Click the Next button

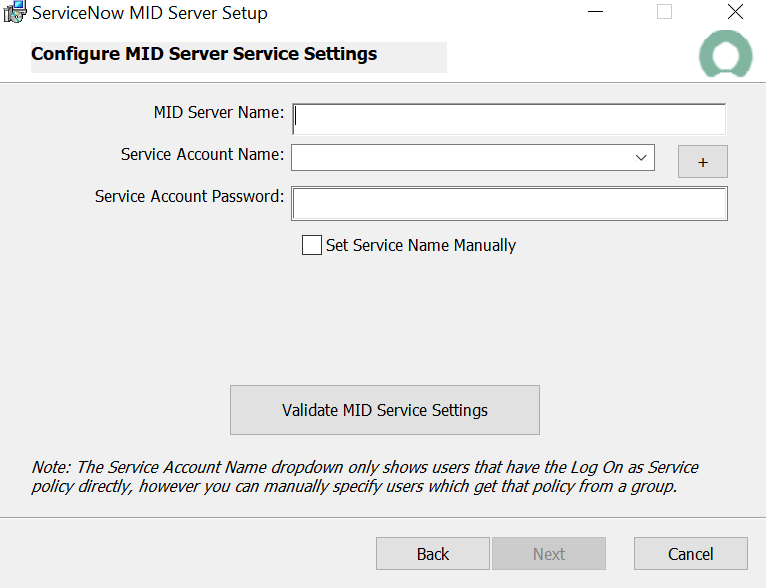click(548, 554)
